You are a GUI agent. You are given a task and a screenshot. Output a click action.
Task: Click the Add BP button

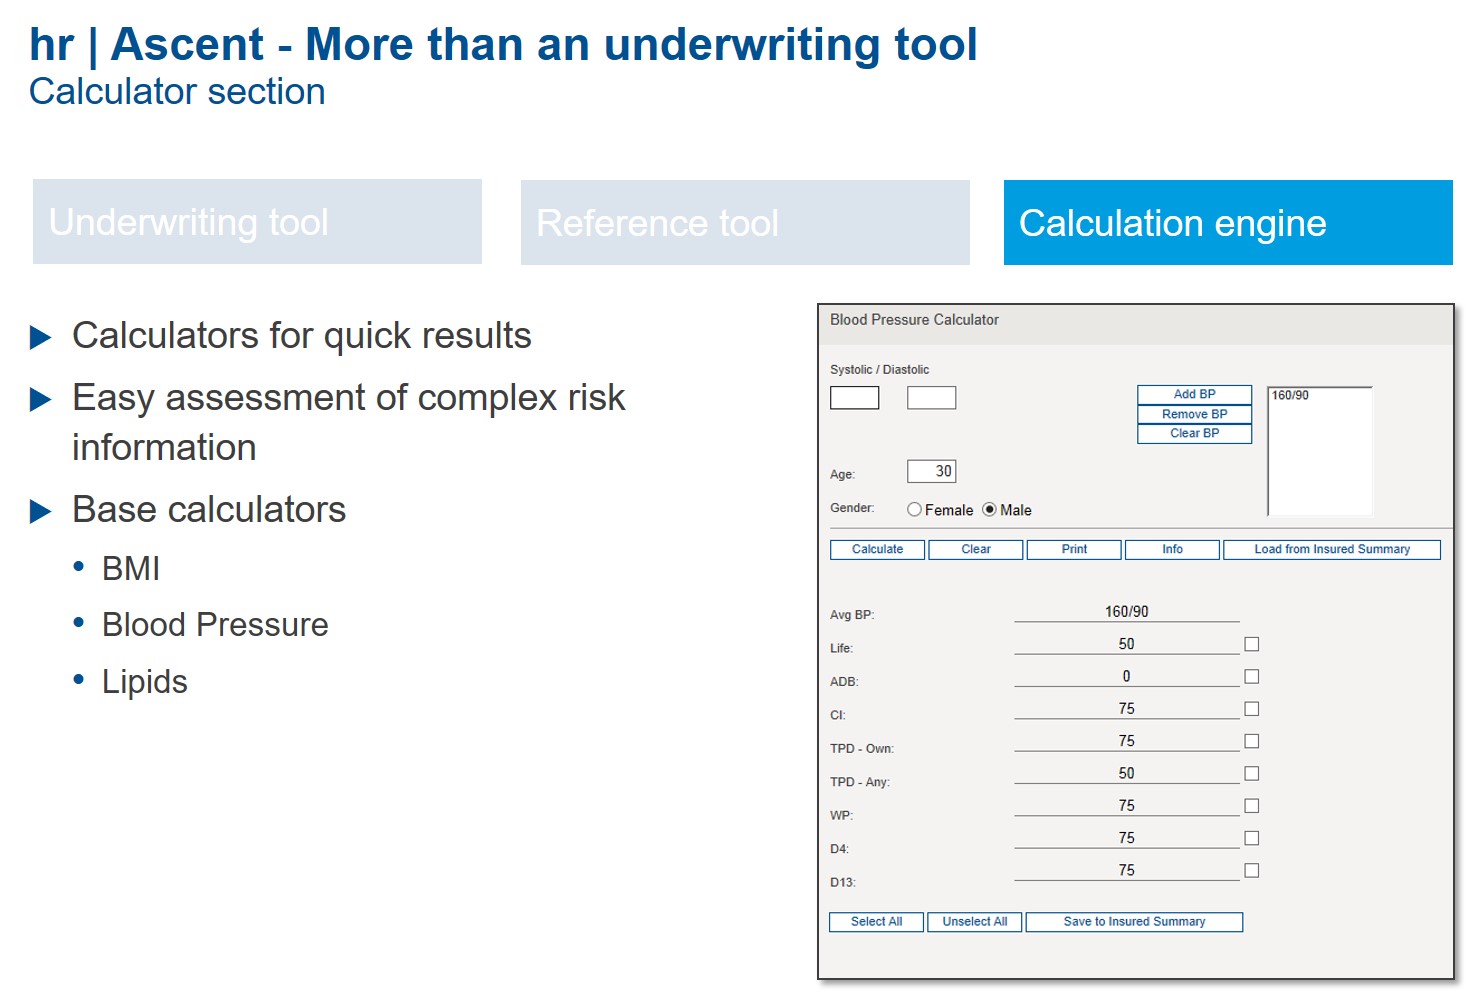[1195, 394]
